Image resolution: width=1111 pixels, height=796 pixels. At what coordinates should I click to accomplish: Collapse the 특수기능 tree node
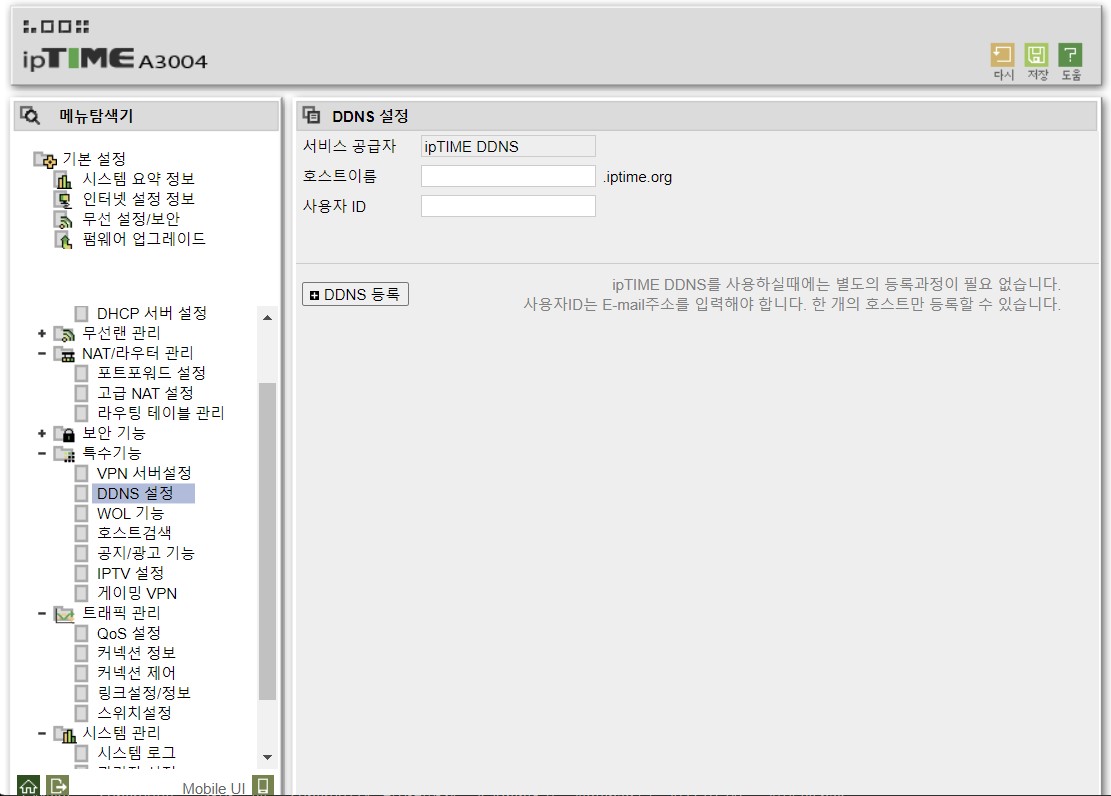[x=42, y=453]
